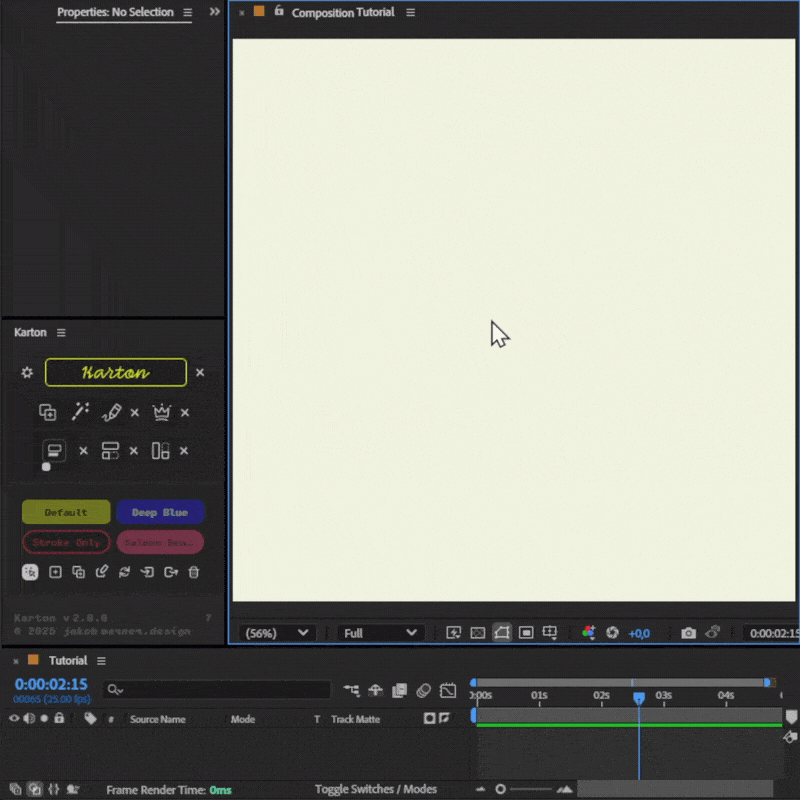Click the magic wand icon in Karton

pyautogui.click(x=80, y=412)
